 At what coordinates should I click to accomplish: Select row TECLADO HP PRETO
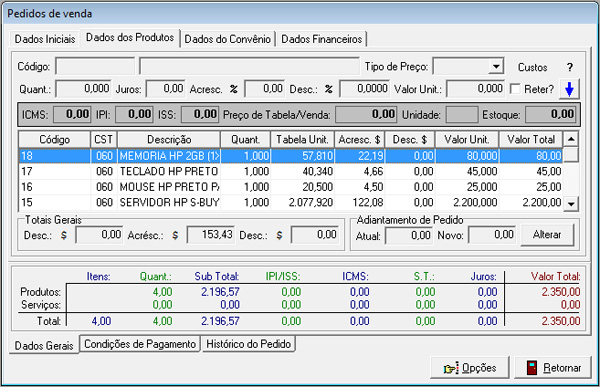tap(291, 171)
